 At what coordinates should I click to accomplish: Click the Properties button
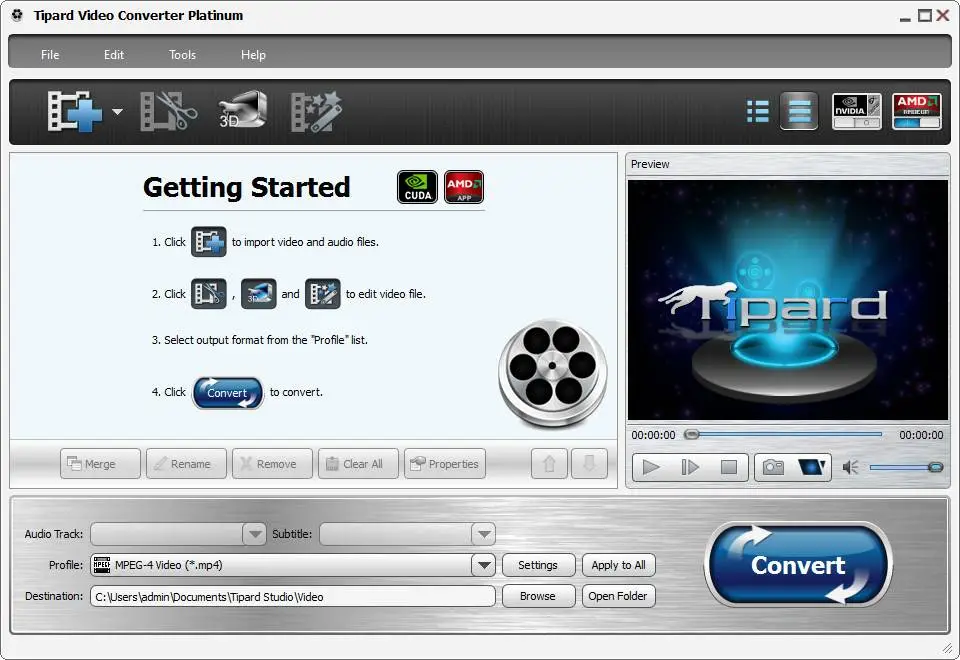click(445, 463)
